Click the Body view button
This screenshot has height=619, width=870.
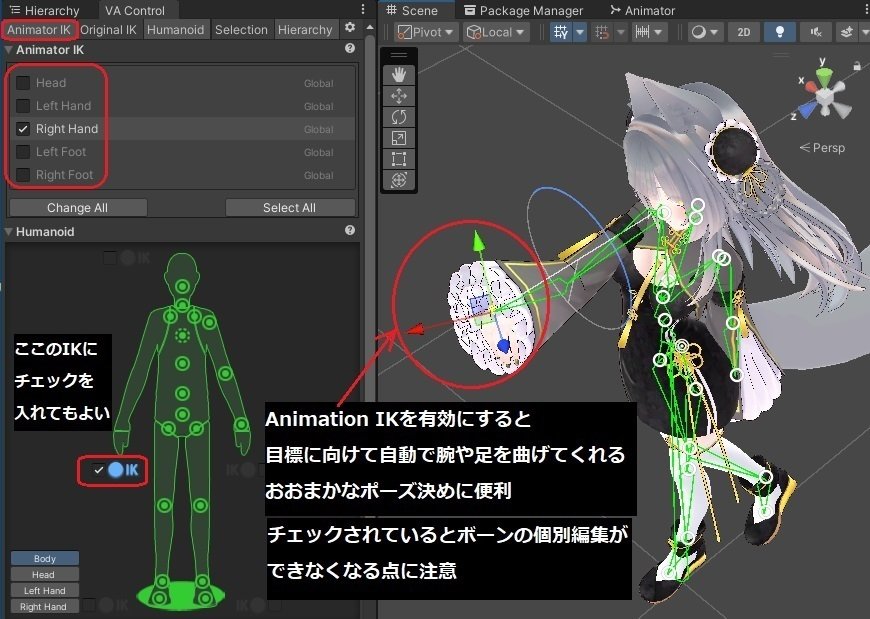[45, 559]
